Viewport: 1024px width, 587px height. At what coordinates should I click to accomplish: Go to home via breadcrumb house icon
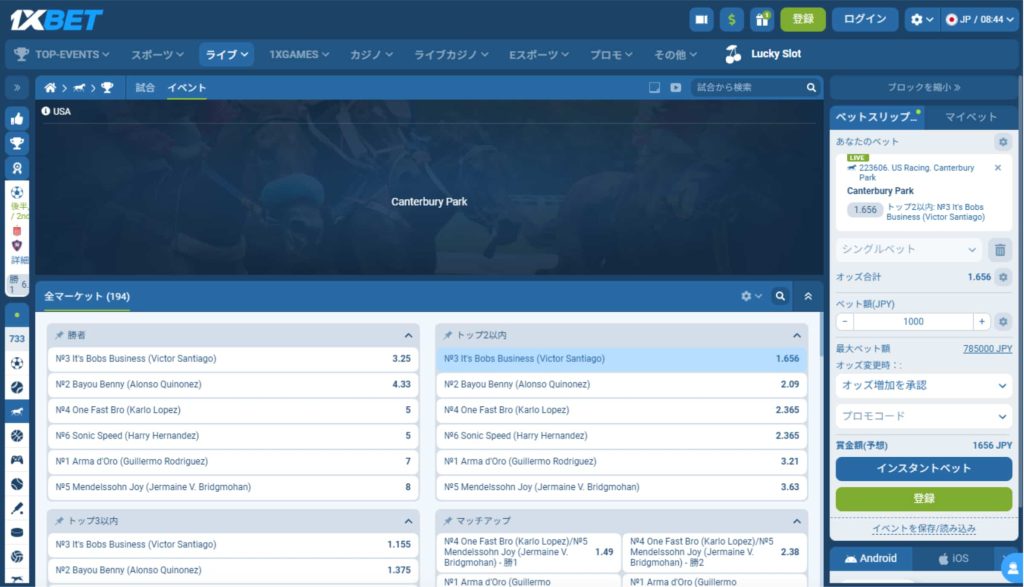coord(50,87)
